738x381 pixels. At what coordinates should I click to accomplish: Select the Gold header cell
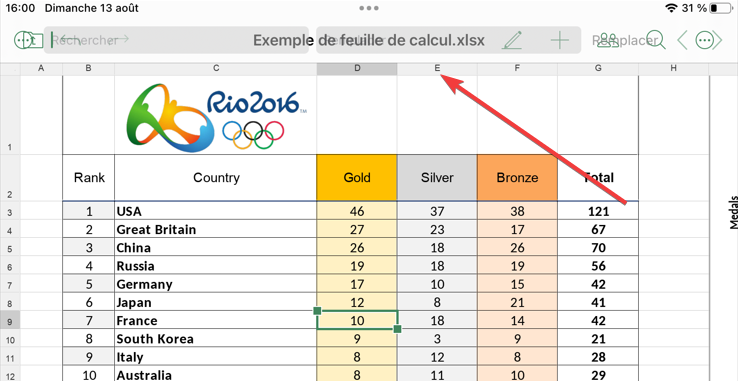coord(357,178)
